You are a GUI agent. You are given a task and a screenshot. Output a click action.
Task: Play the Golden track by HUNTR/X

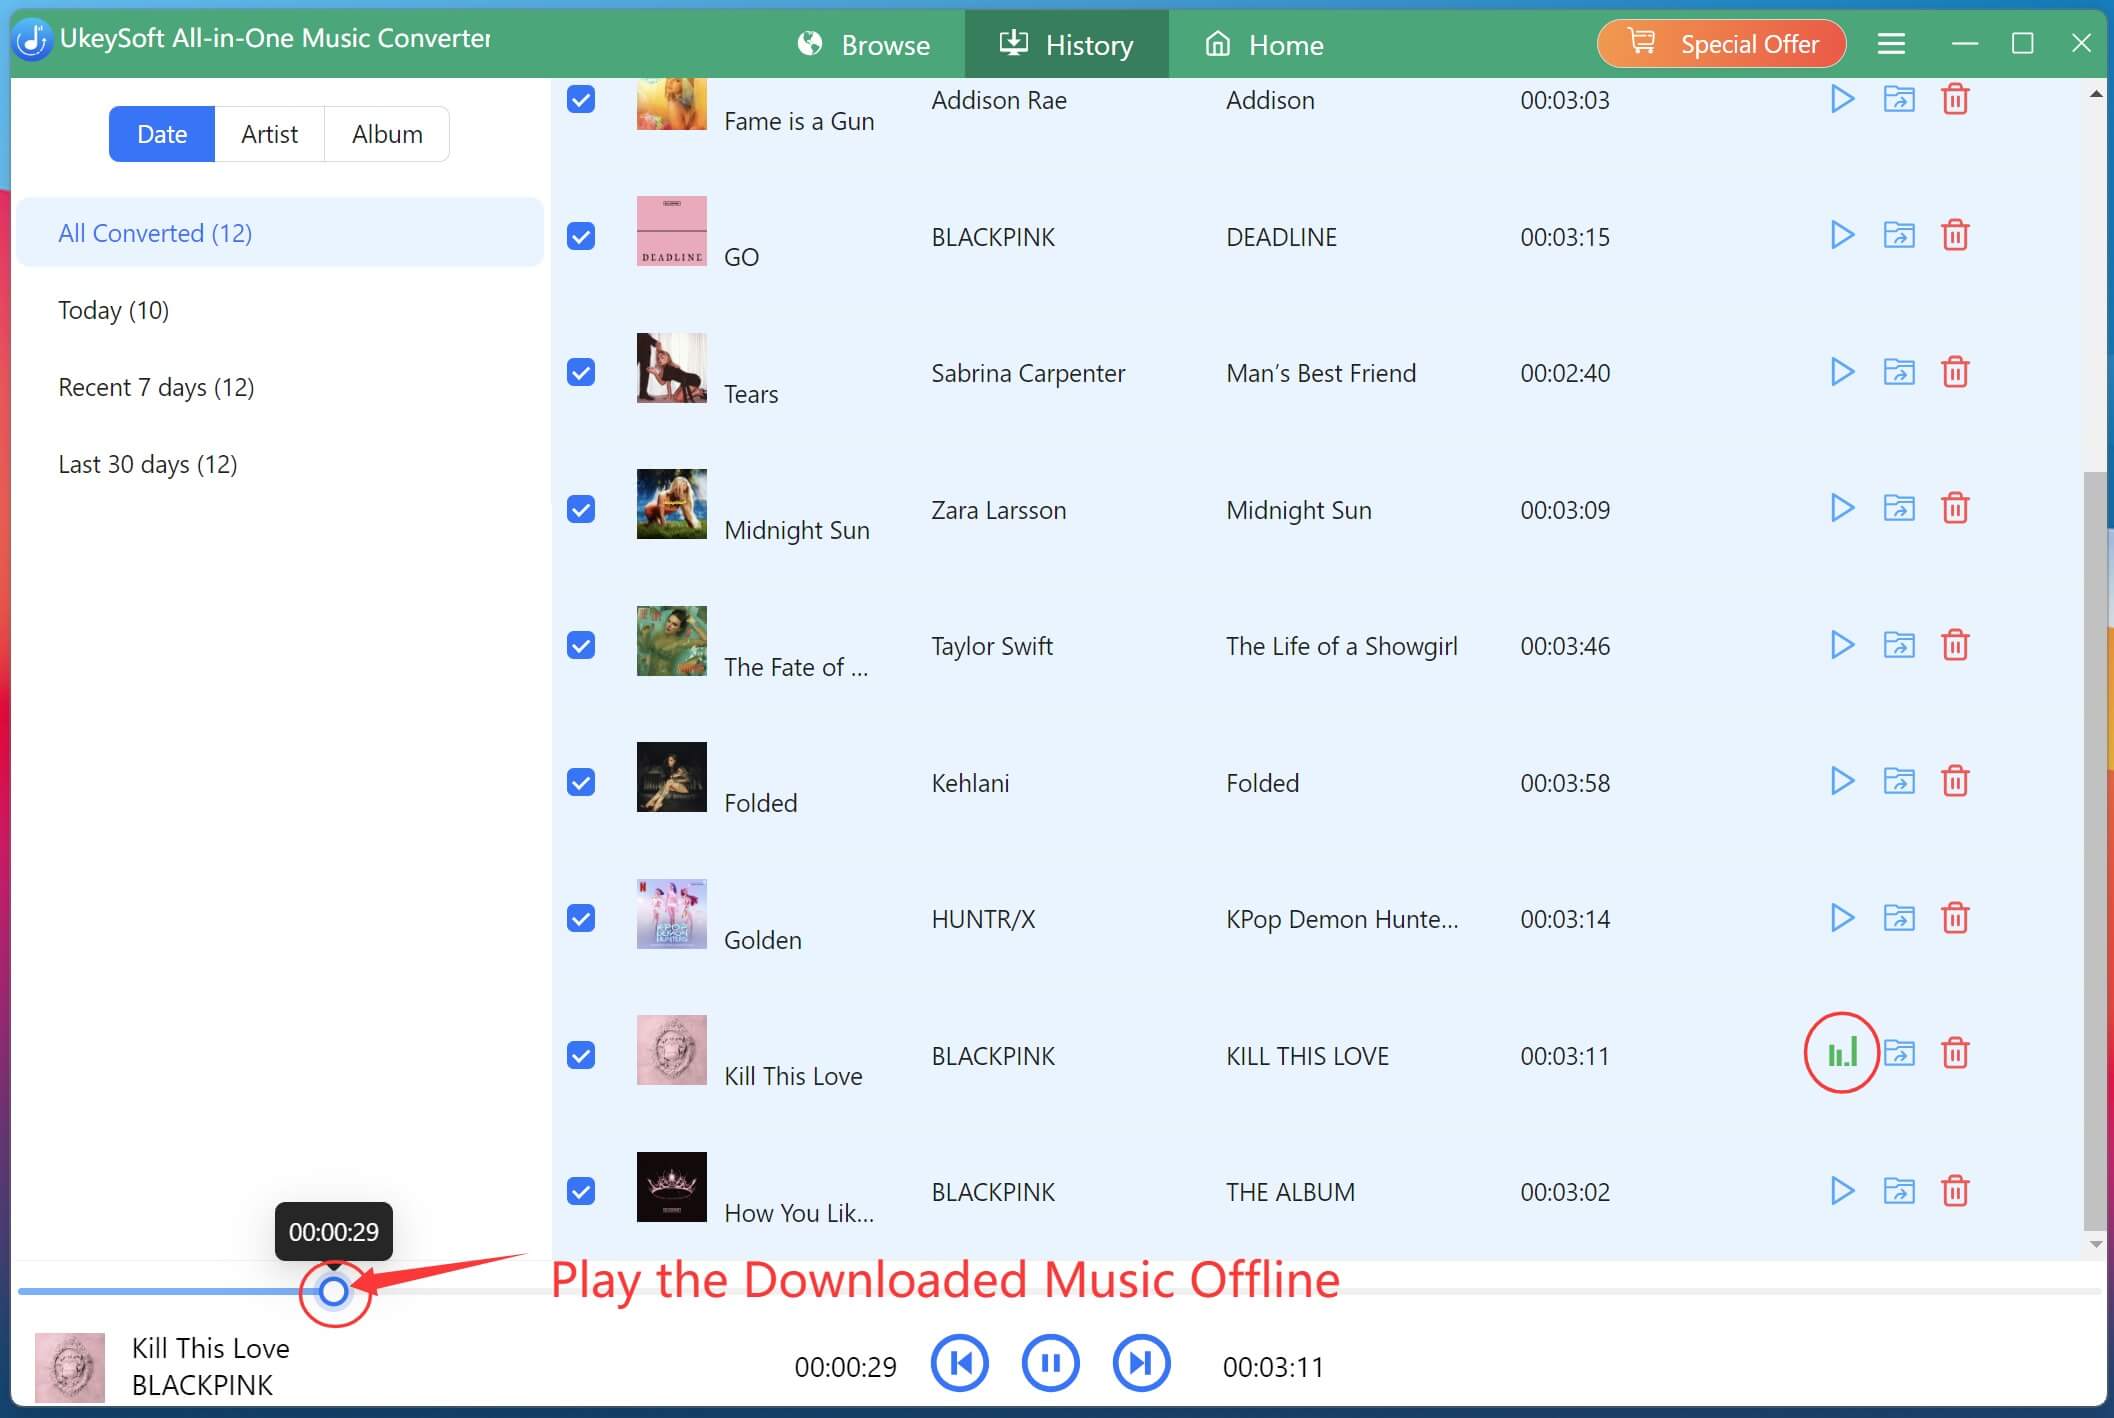pos(1842,918)
